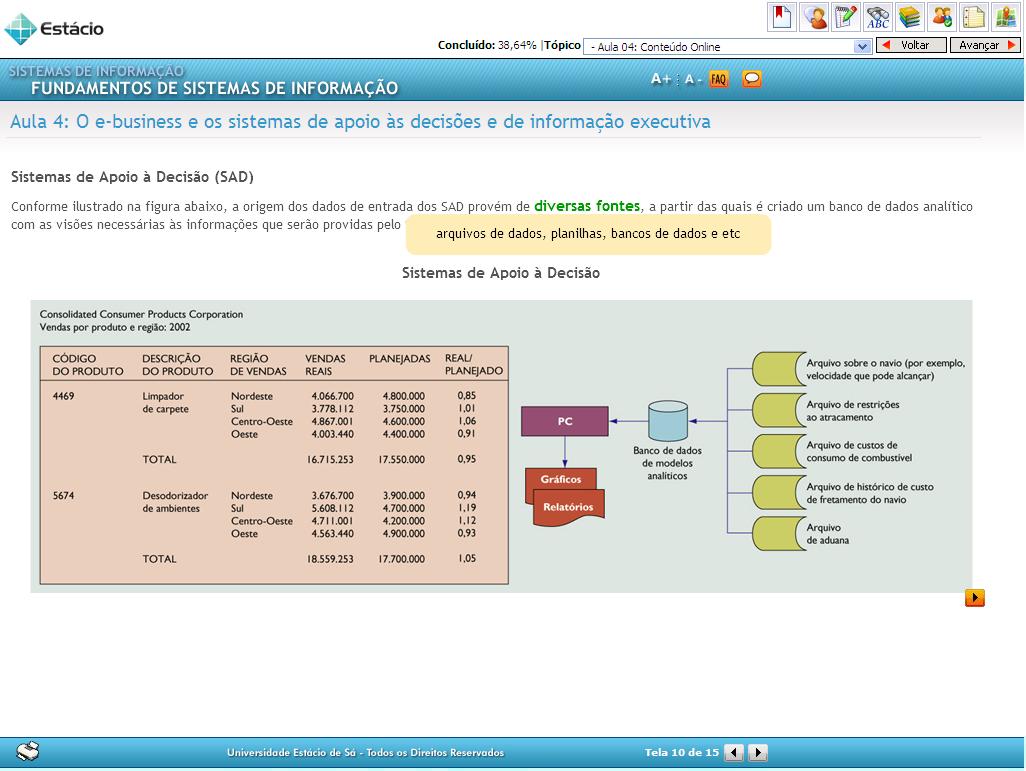Click the 'PLANEJADAS' column header
This screenshot has width=1026, height=771.
click(400, 359)
